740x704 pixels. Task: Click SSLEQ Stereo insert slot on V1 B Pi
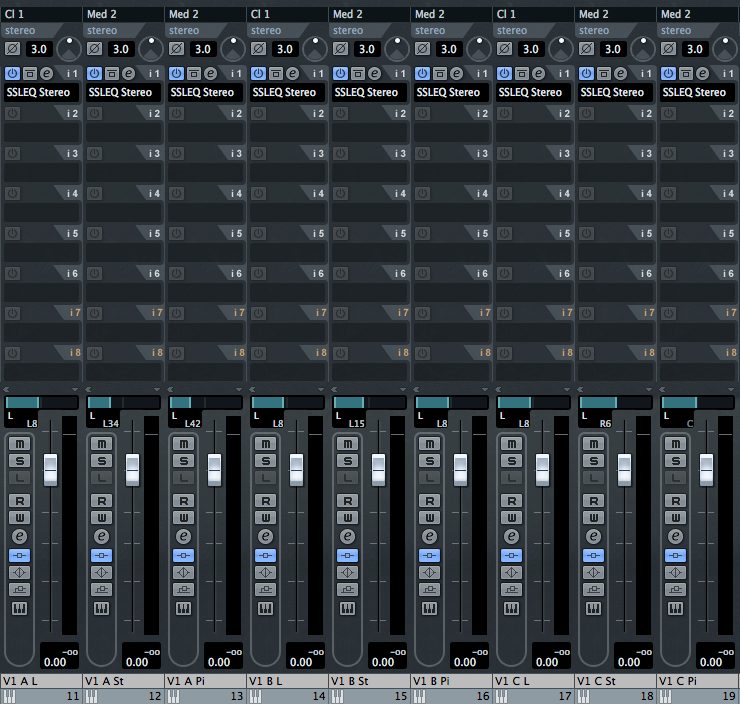coord(450,92)
